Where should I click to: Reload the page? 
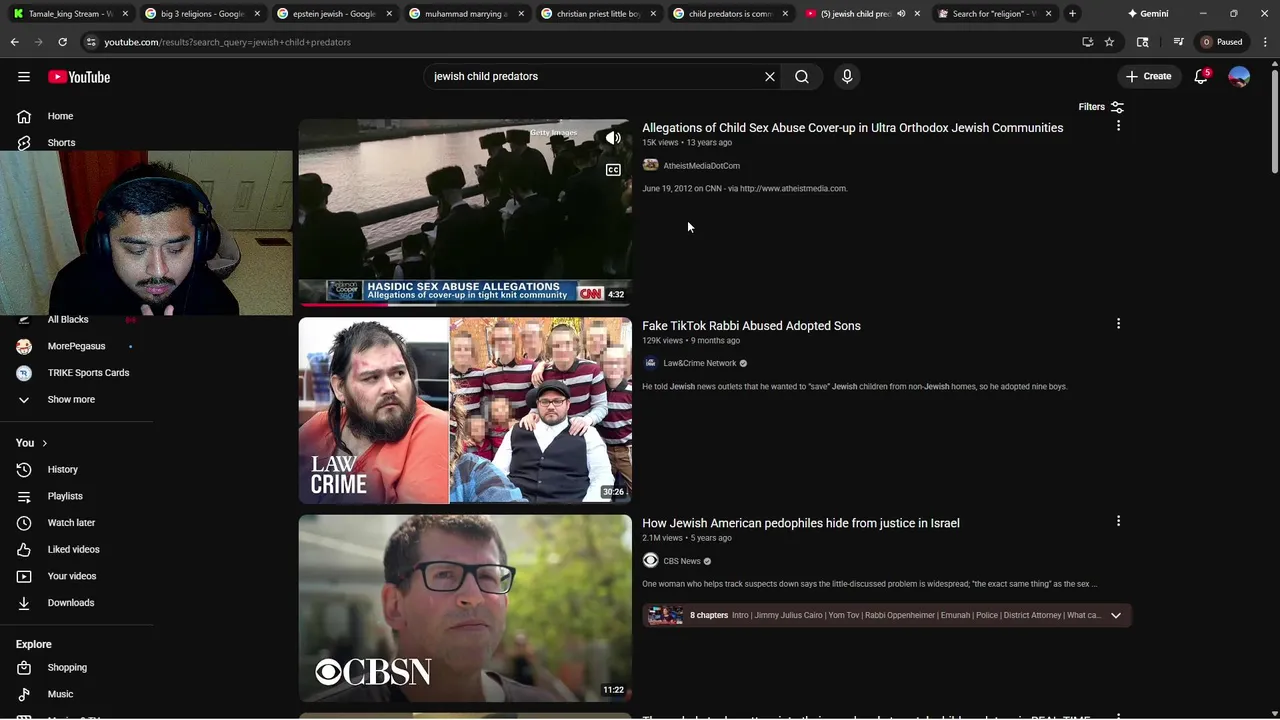tap(62, 42)
